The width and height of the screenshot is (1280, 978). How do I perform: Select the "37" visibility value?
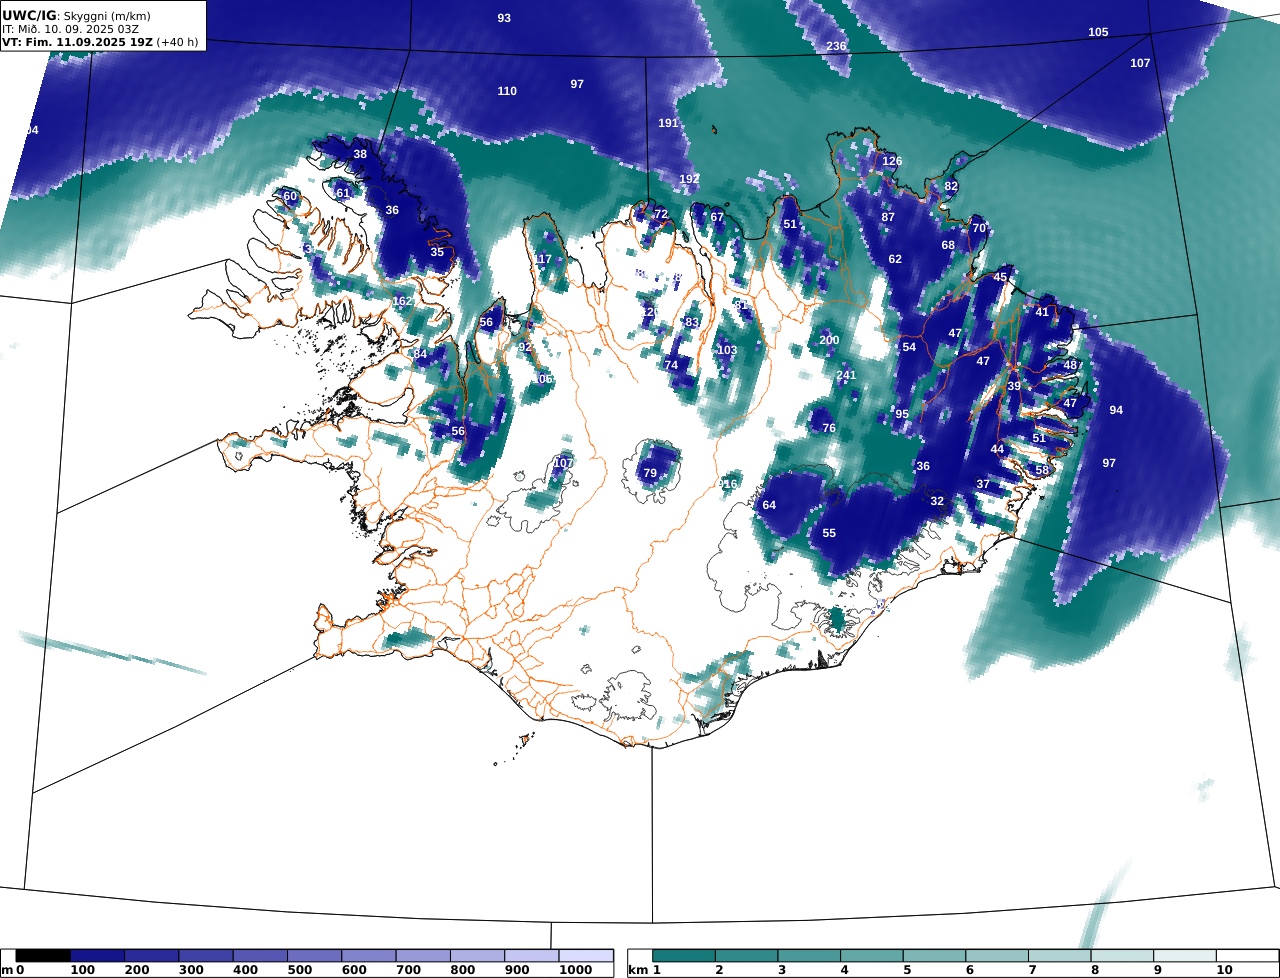[x=983, y=484]
